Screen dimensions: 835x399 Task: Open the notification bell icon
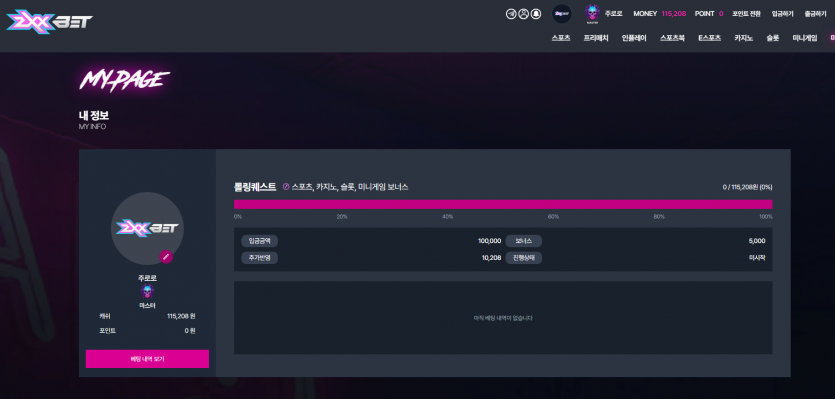536,14
